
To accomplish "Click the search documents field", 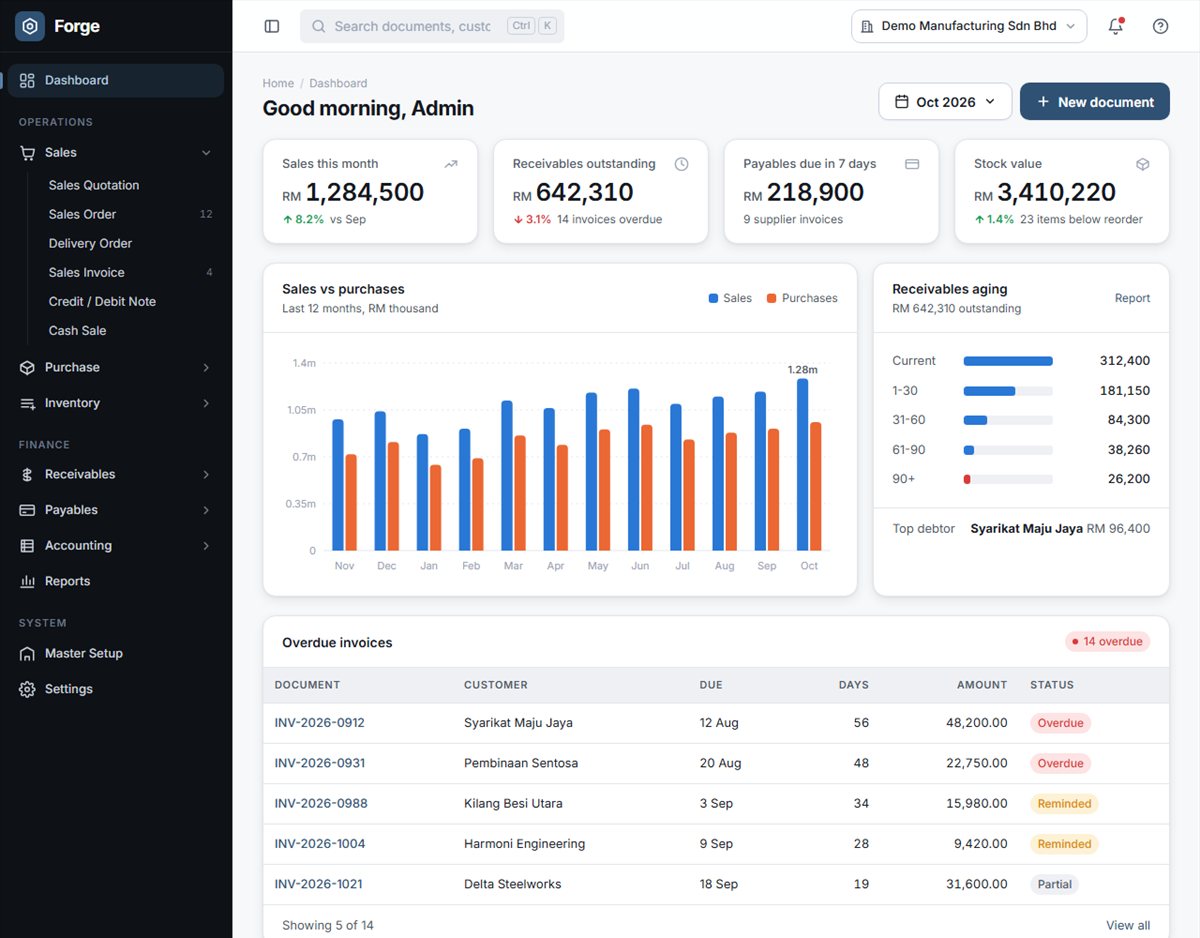I will (x=432, y=26).
